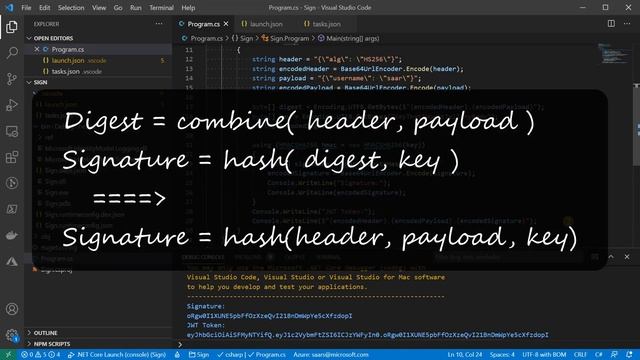640x360 pixels.
Task: Select launch.json in Open Editors
Action: [x=98, y=60]
